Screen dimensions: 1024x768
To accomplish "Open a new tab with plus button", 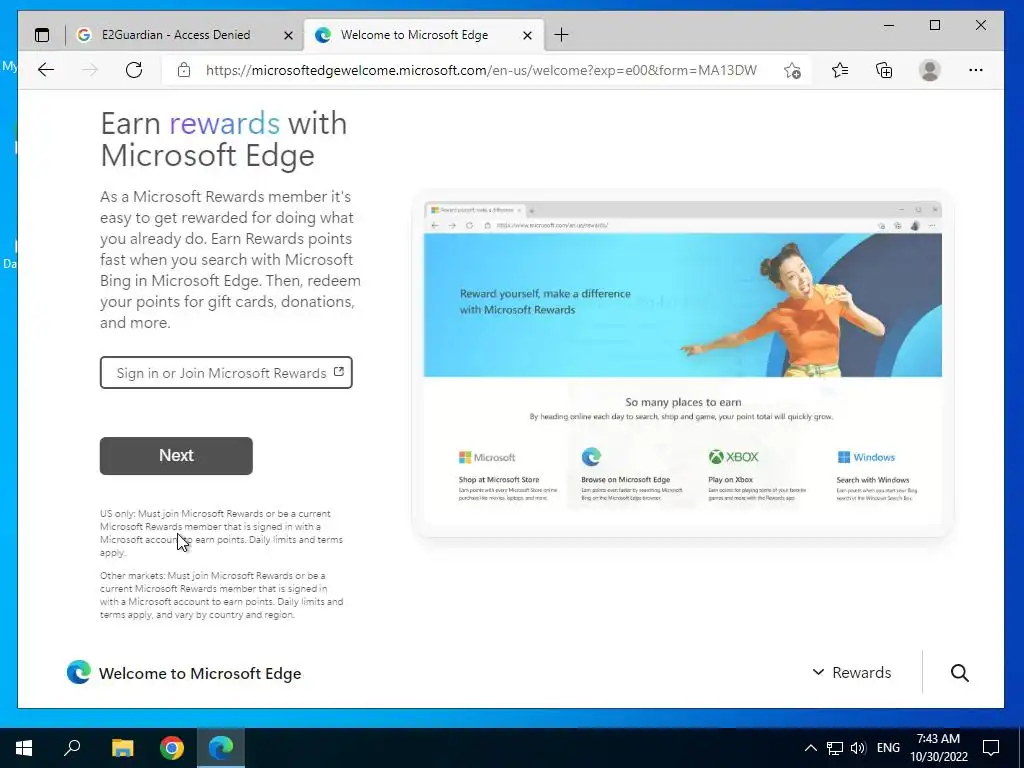I will (561, 35).
